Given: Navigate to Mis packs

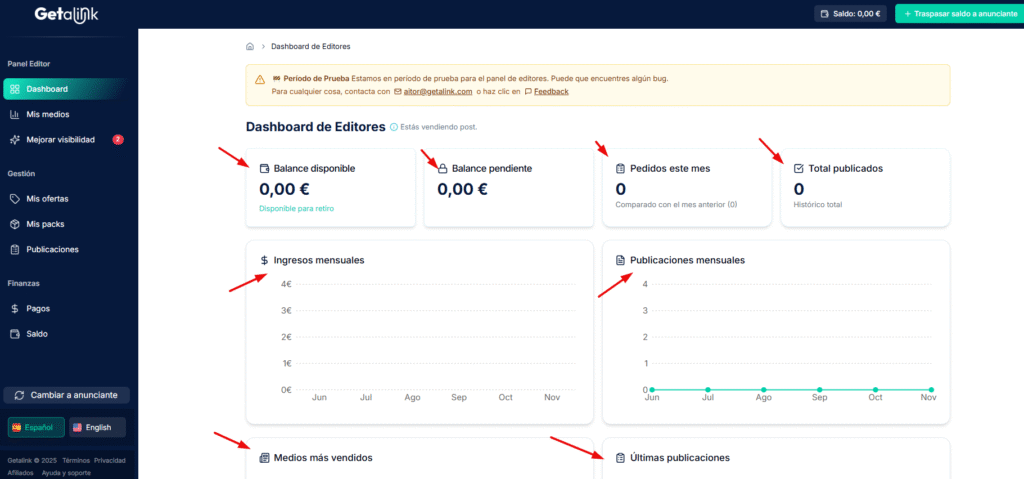Looking at the screenshot, I should point(67,224).
